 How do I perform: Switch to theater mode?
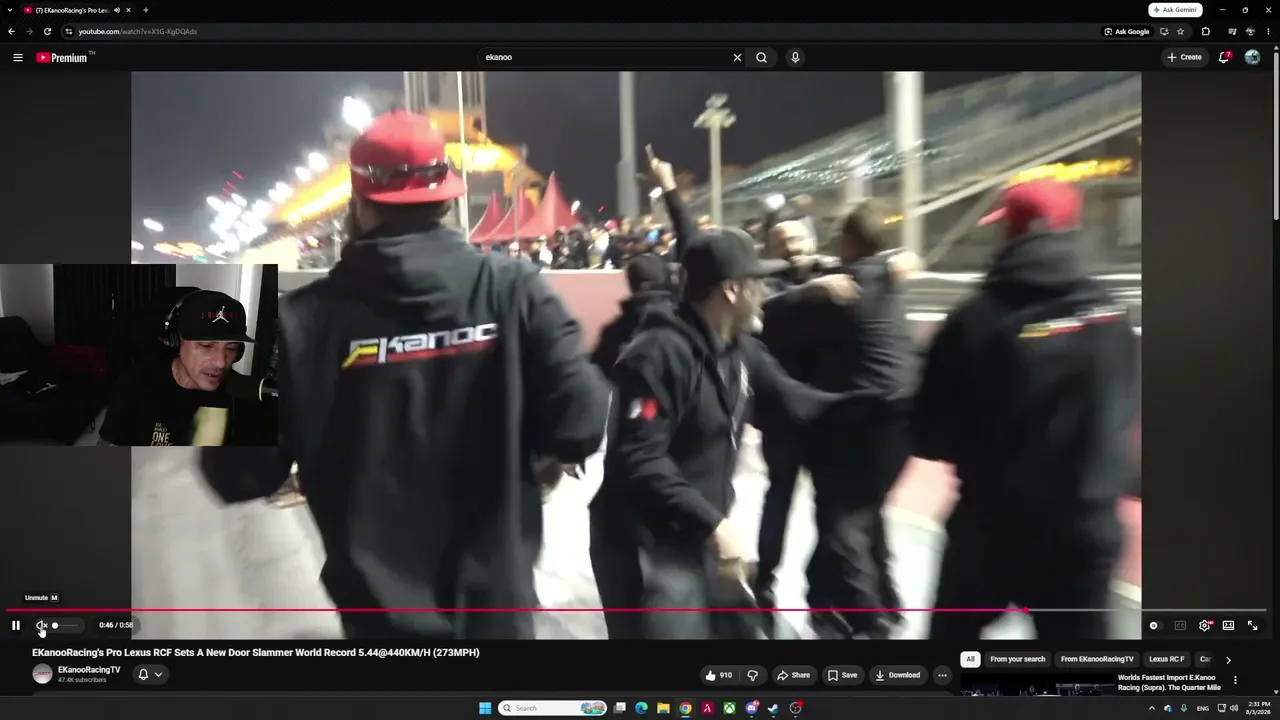(x=1228, y=625)
